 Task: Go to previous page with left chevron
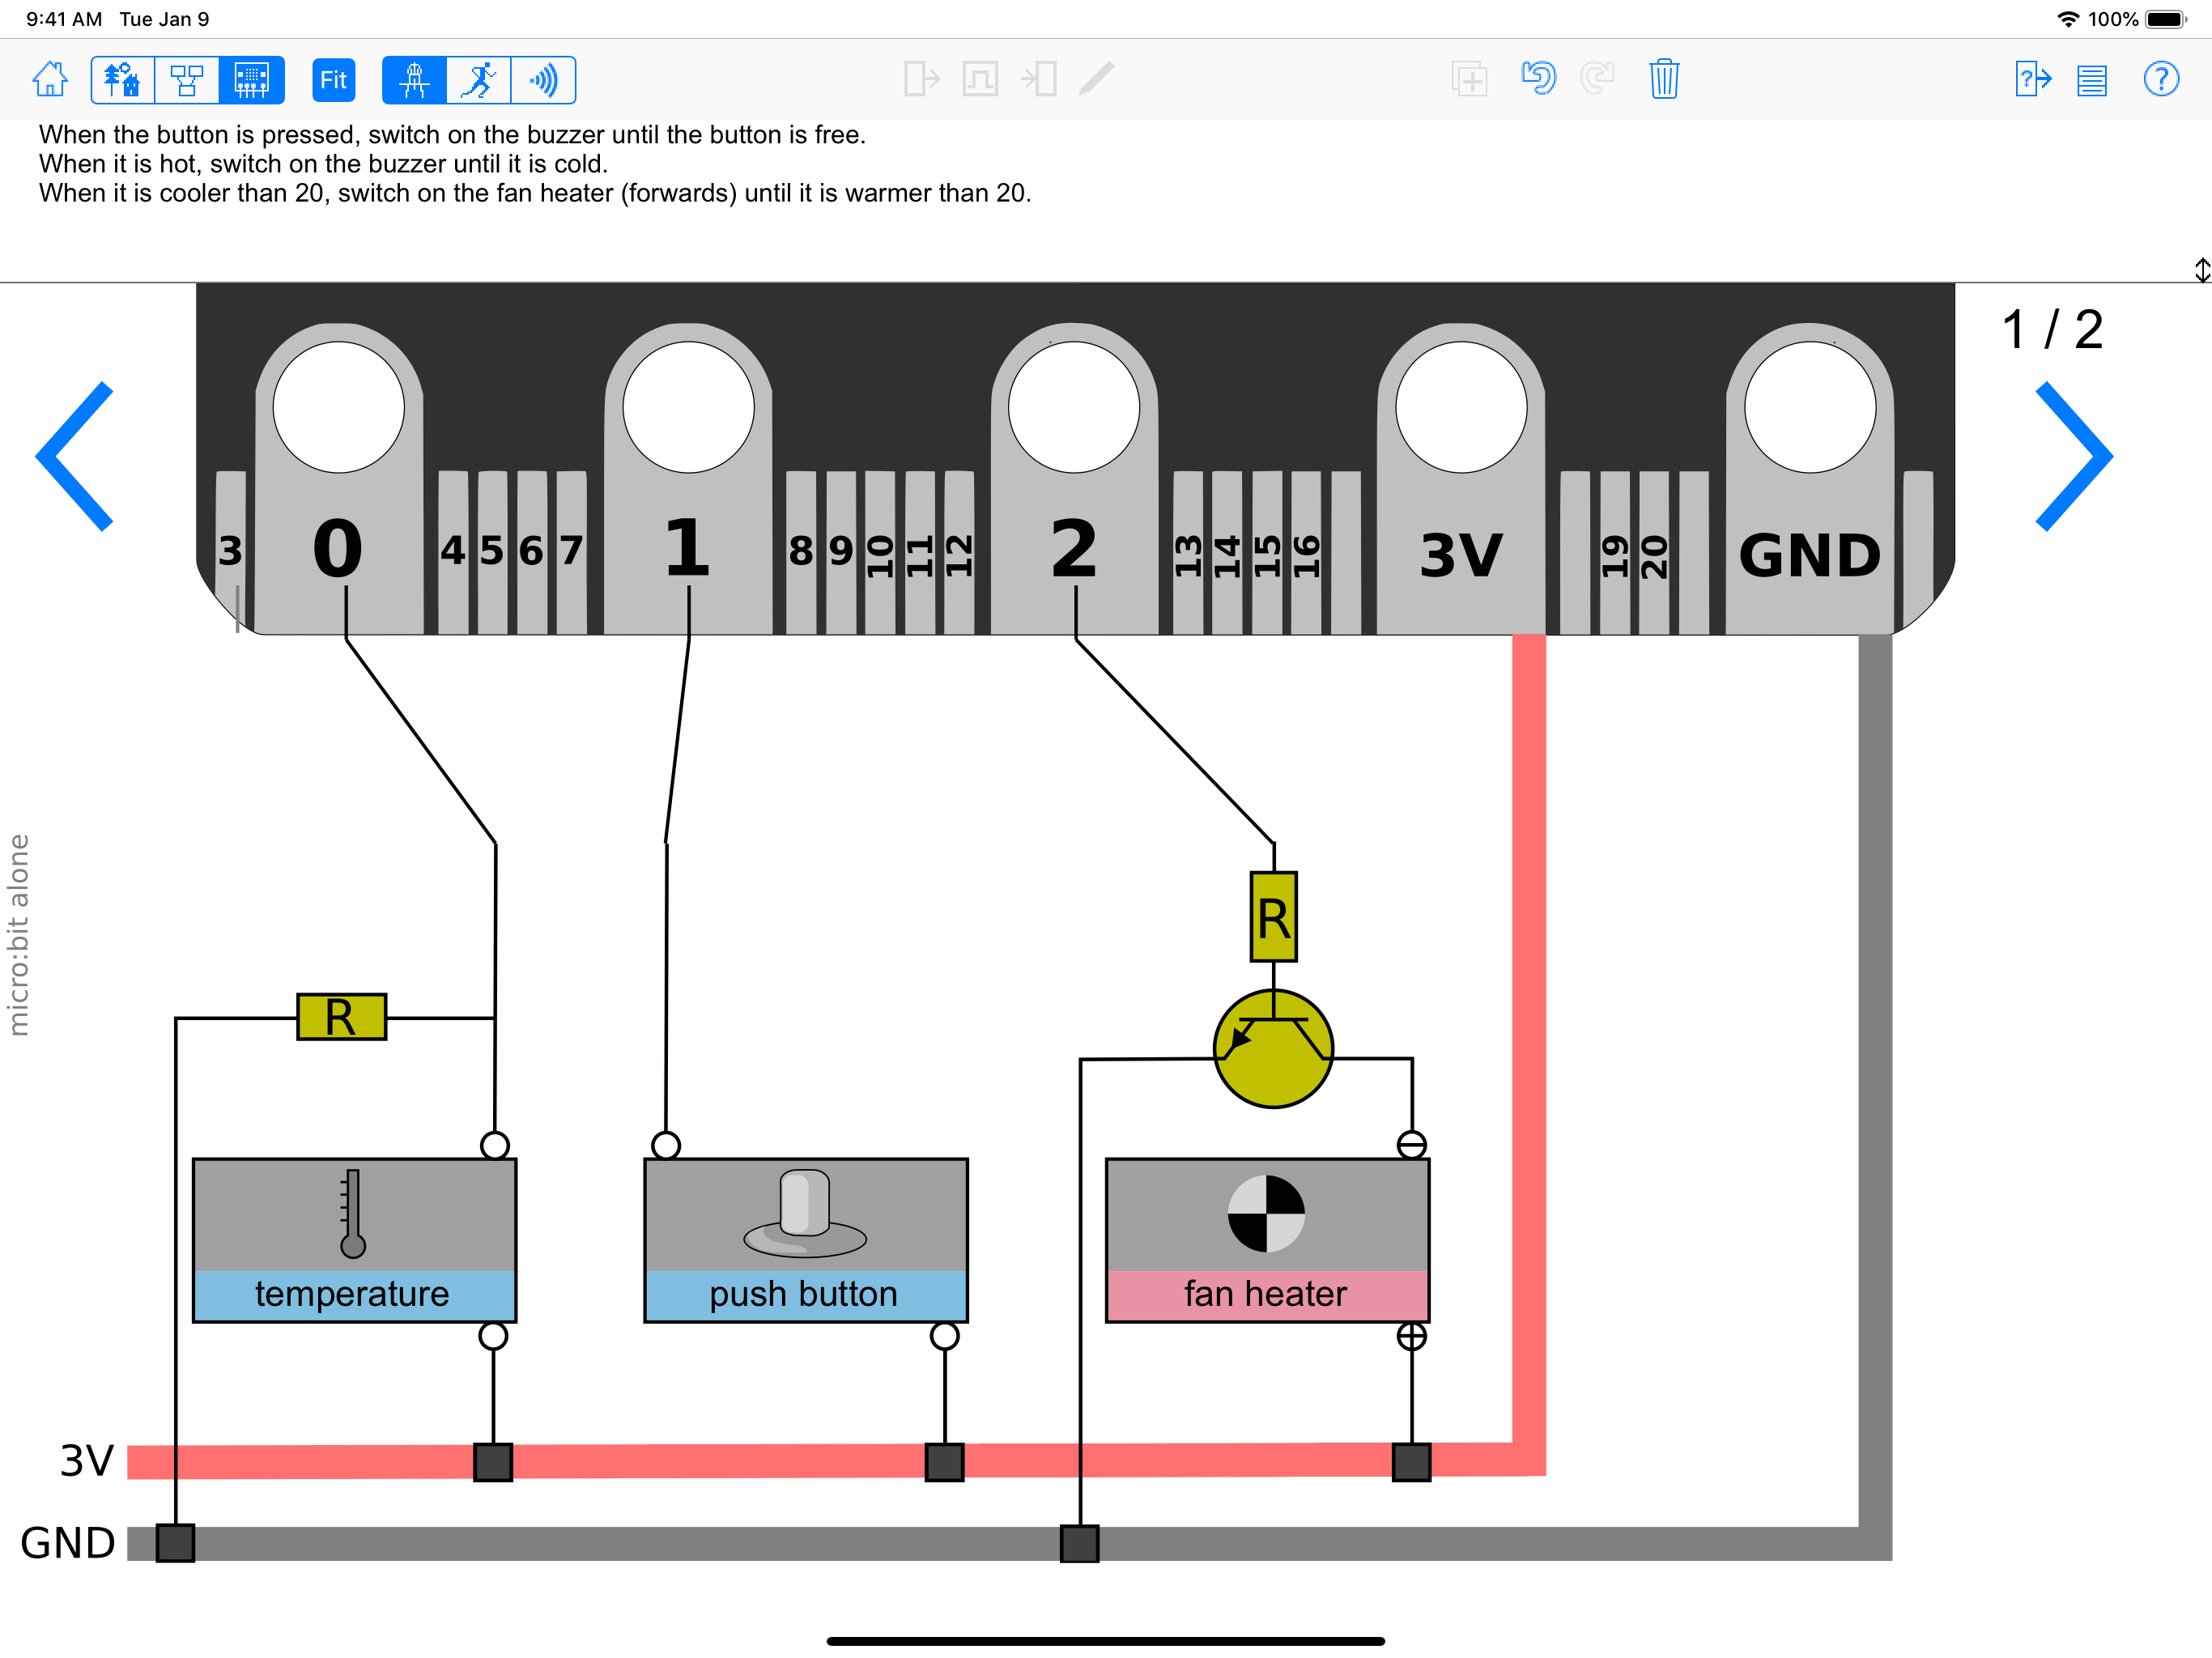pos(75,456)
